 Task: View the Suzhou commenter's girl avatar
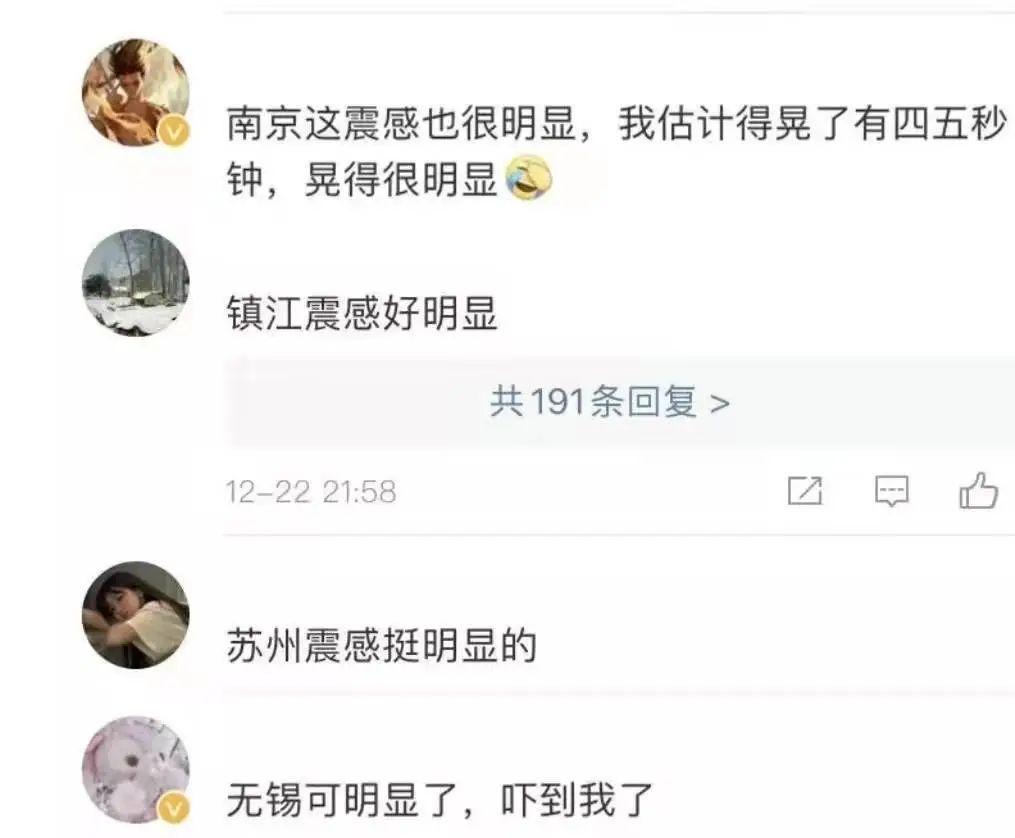click(x=136, y=615)
